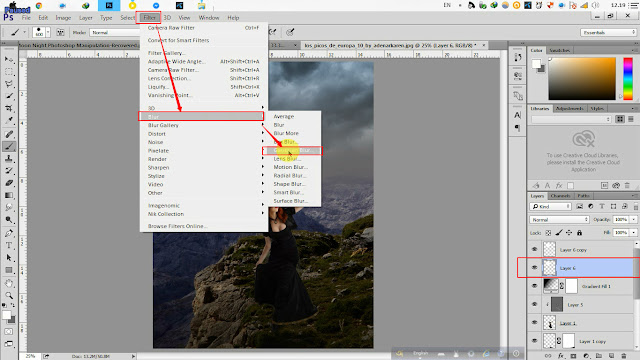Select the Eyedropper tool
The width and height of the screenshot is (640, 360).
pos(9,121)
